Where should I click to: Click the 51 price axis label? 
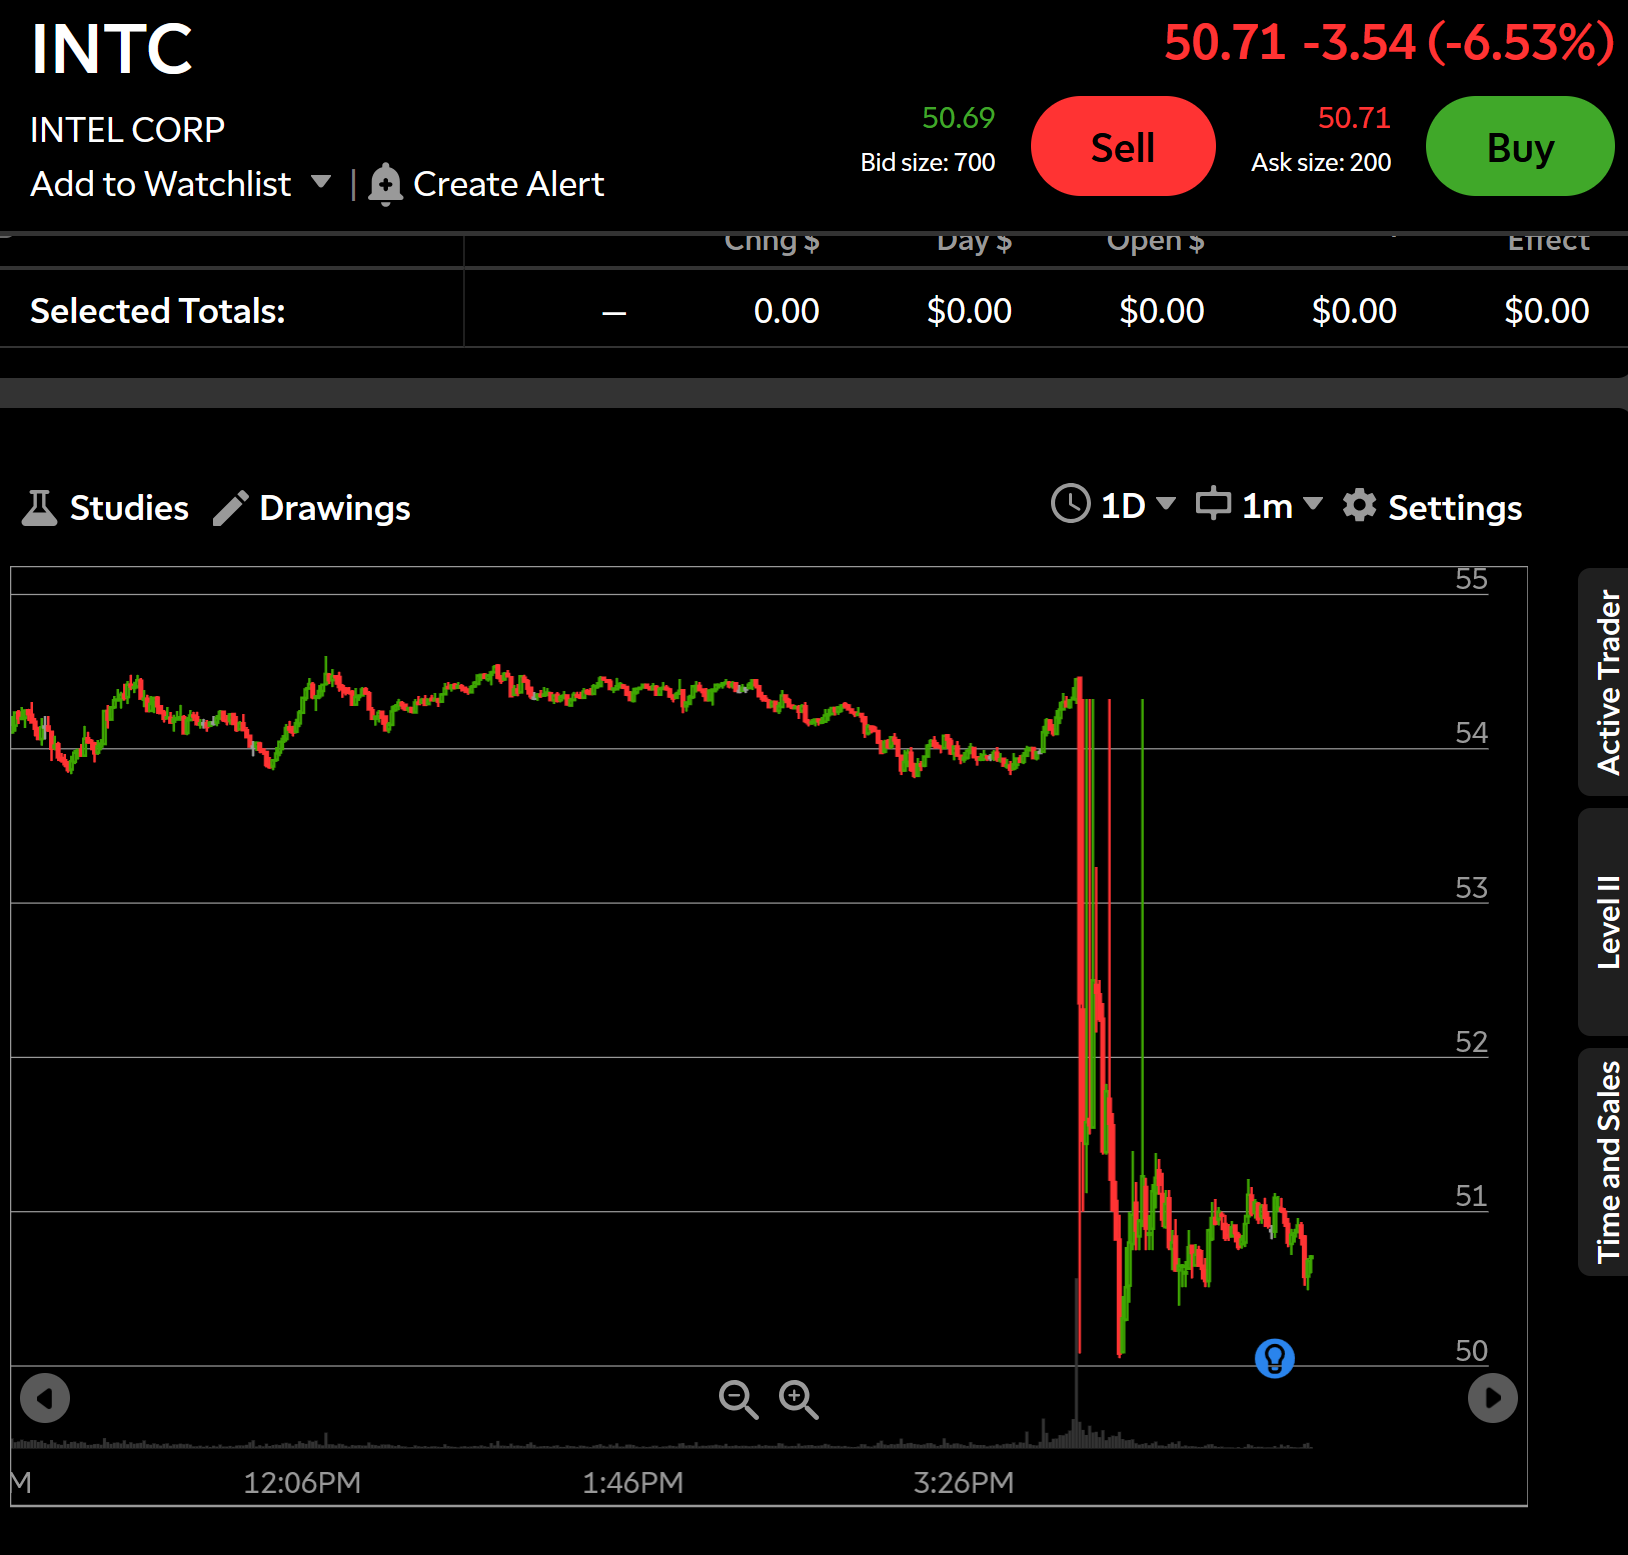(1471, 1196)
